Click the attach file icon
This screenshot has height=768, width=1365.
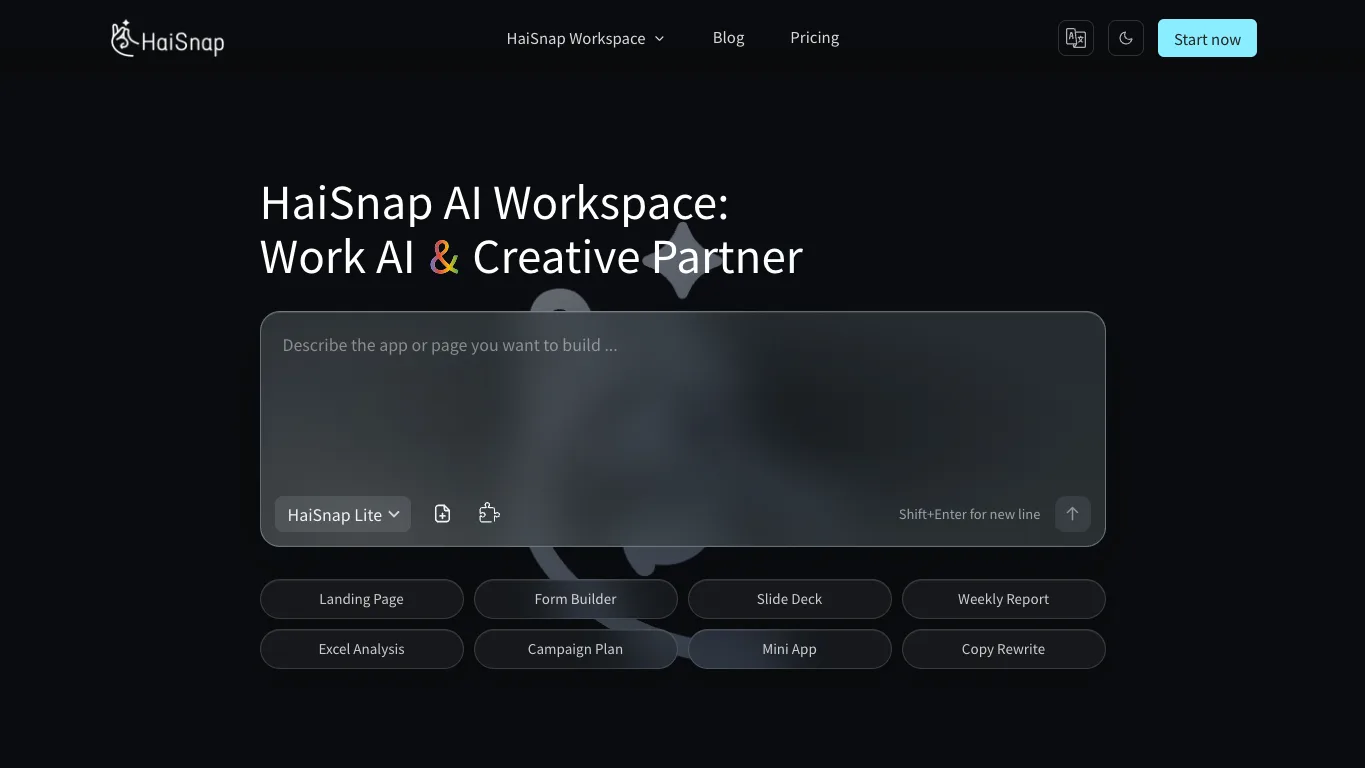[x=443, y=514]
